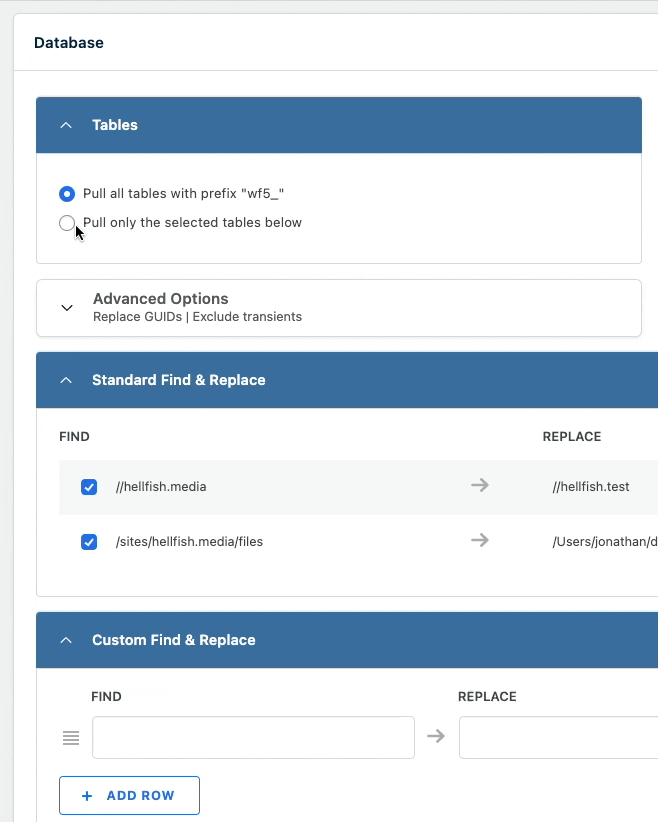Viewport: 658px width, 822px height.
Task: Collapse the Tables panel chevron
Action: pos(66,125)
